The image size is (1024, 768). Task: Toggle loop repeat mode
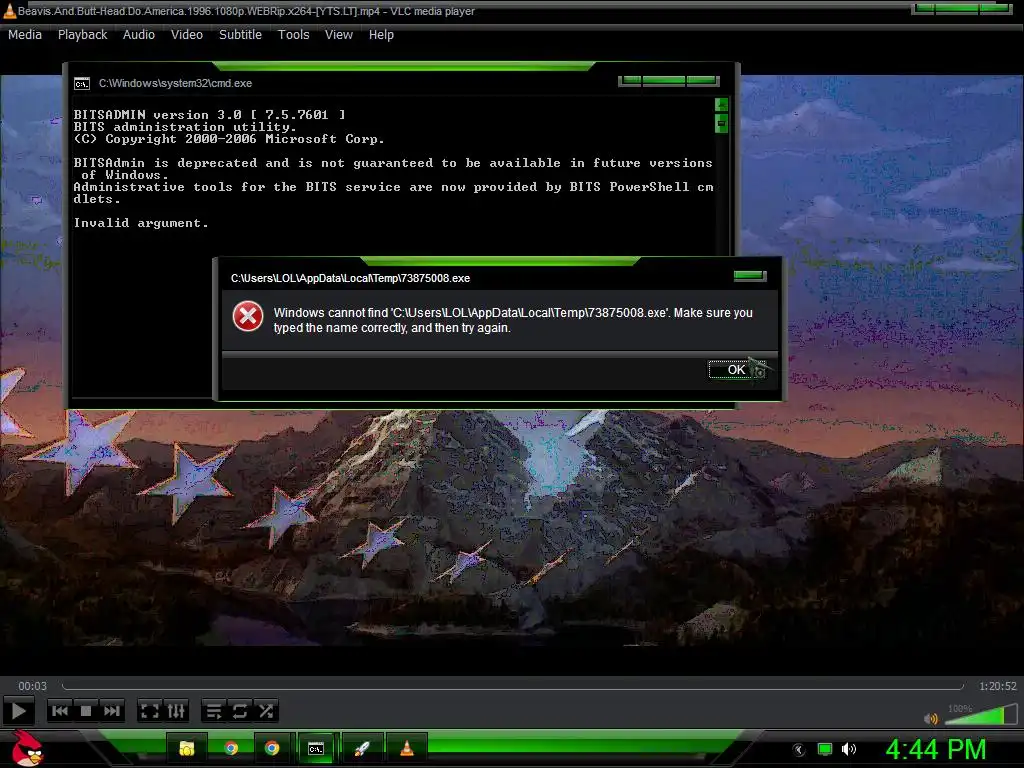pos(240,711)
